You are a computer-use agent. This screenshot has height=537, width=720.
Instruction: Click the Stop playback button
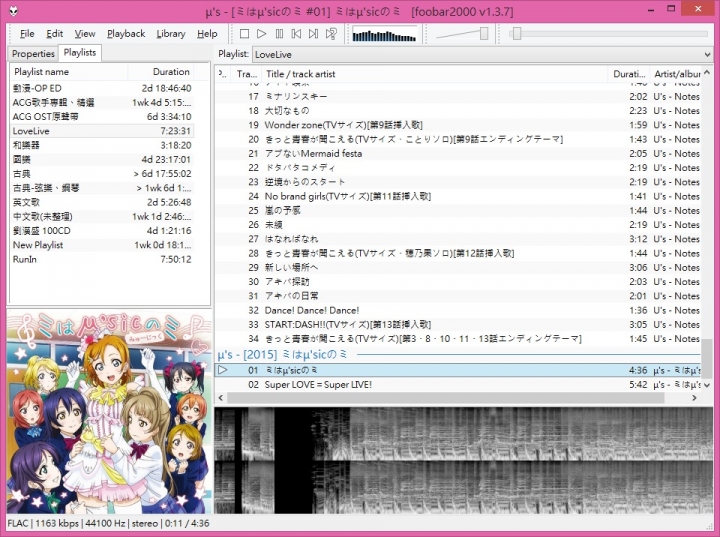click(244, 34)
